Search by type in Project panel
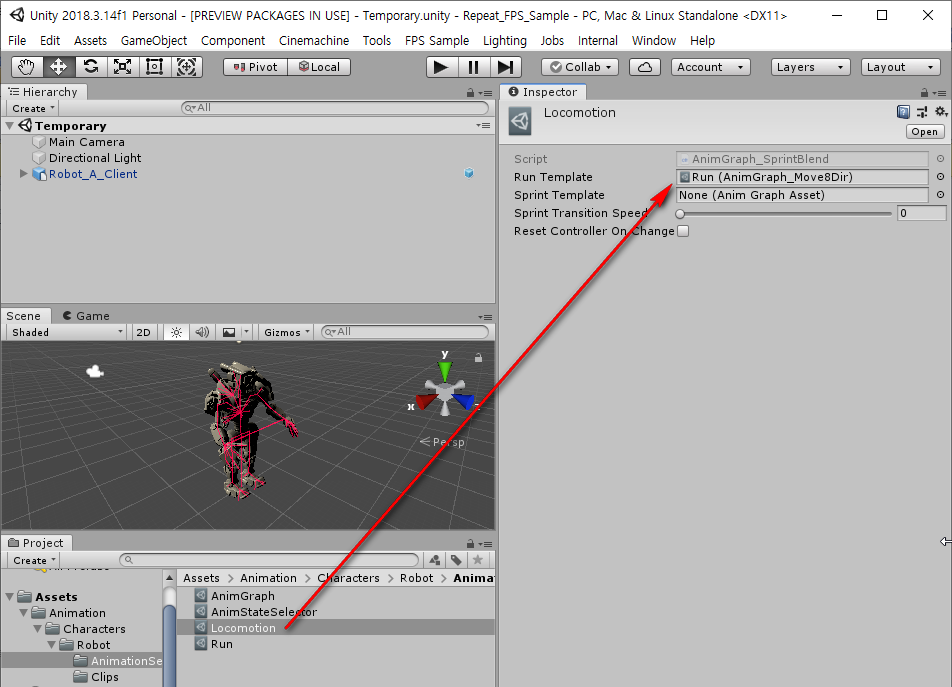 click(435, 560)
